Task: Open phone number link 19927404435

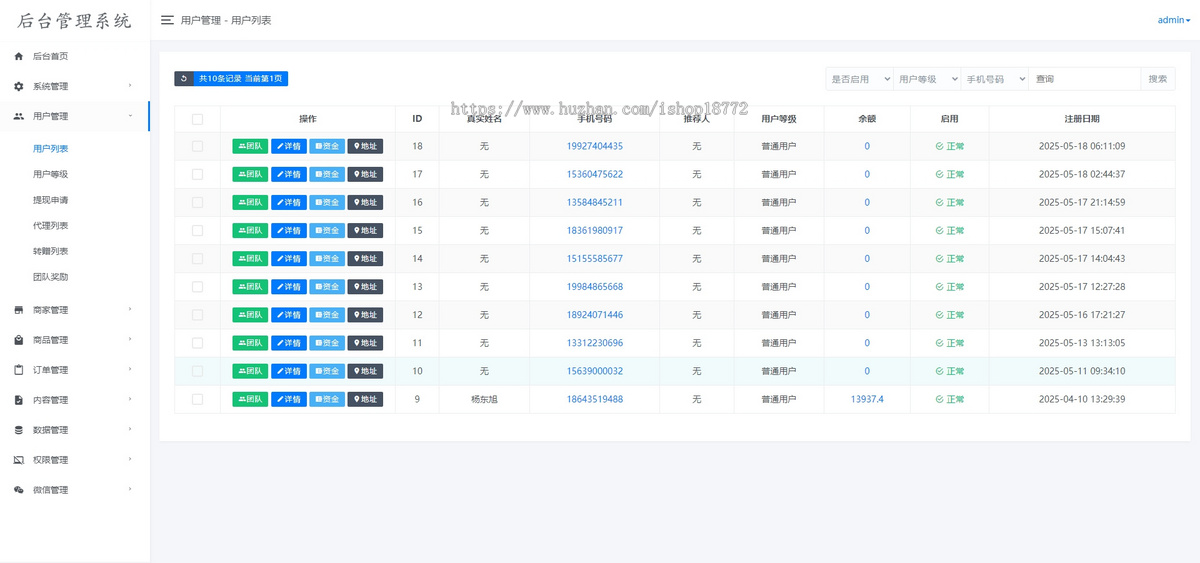Action: (x=595, y=146)
